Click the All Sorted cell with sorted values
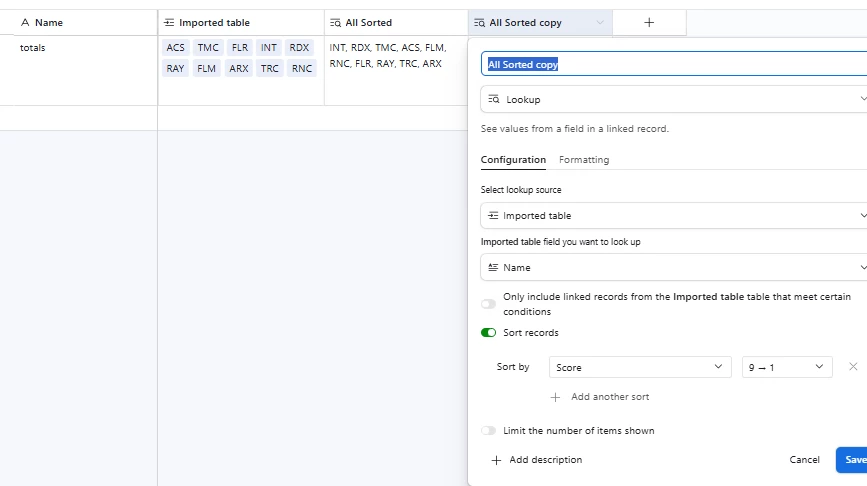This screenshot has height=486, width=867. click(396, 70)
